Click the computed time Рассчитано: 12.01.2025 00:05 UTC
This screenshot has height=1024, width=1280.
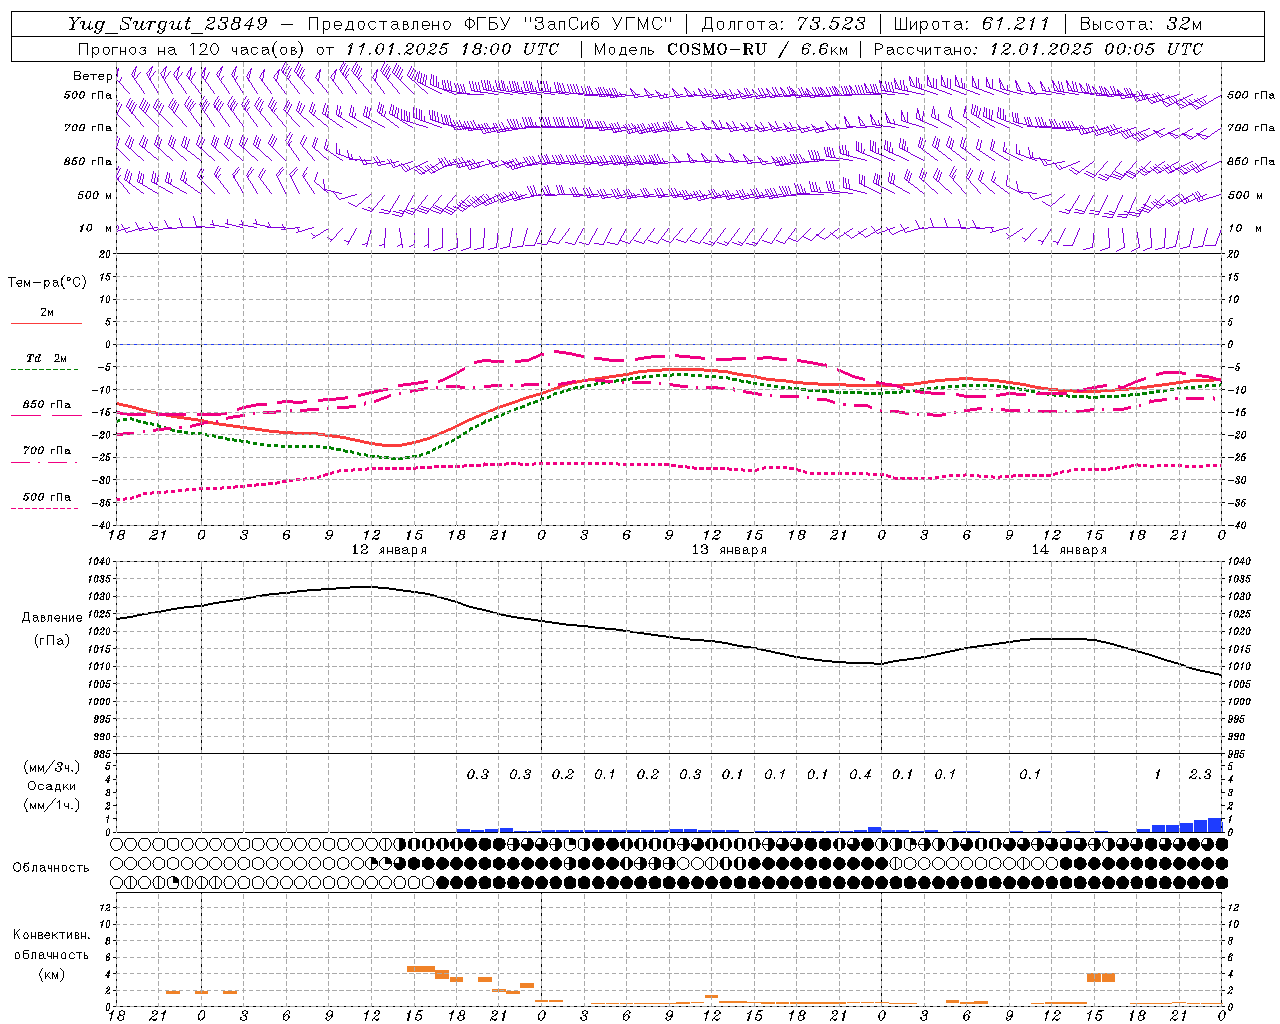[x=1038, y=49]
